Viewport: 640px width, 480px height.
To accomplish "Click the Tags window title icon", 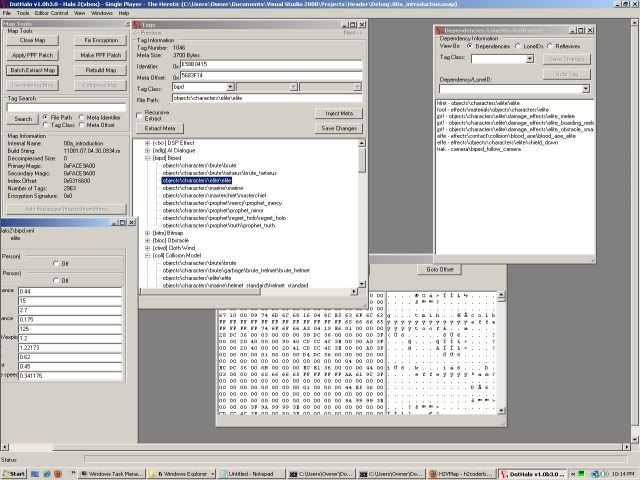I will [137, 25].
